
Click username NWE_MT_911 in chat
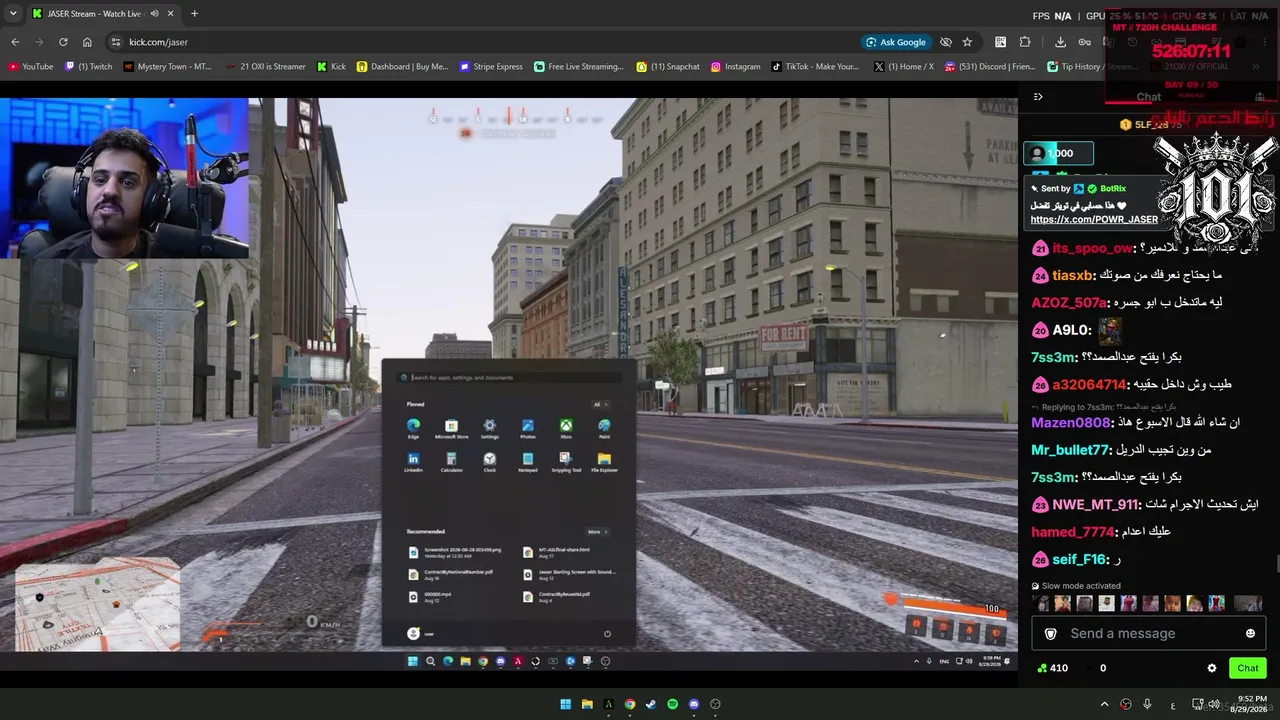(1096, 505)
